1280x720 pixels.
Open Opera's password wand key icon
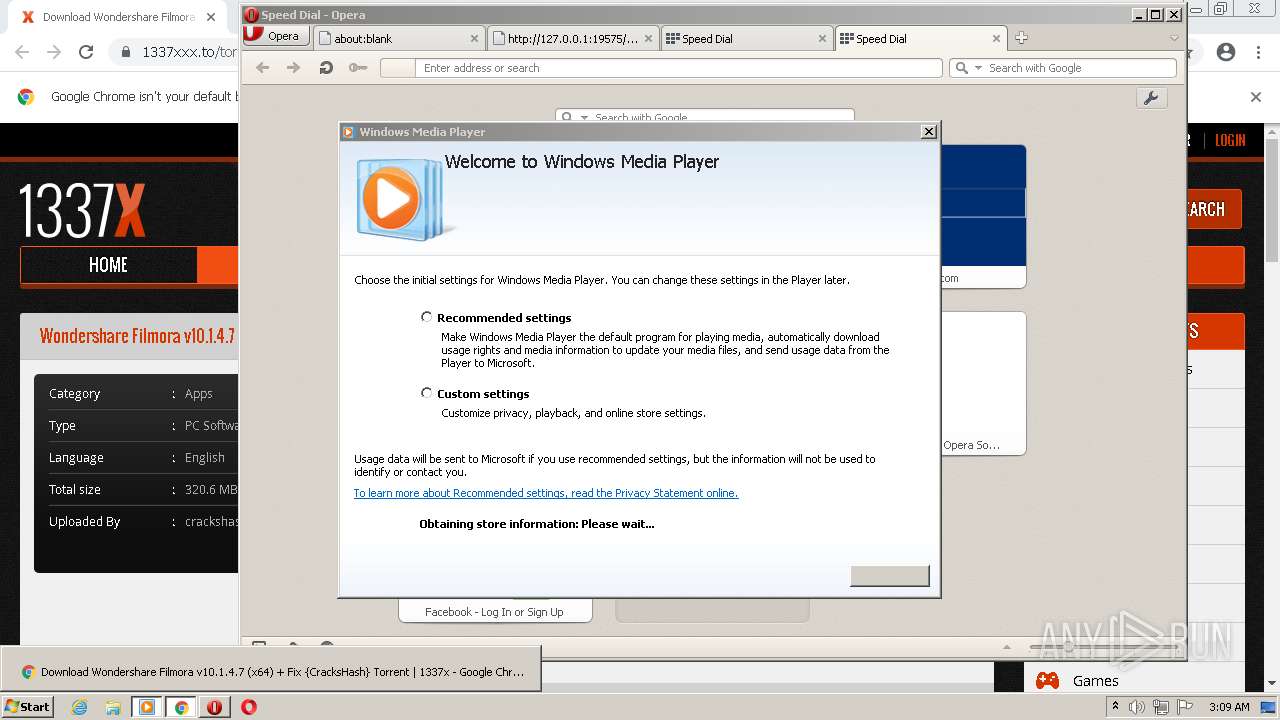pyautogui.click(x=358, y=68)
